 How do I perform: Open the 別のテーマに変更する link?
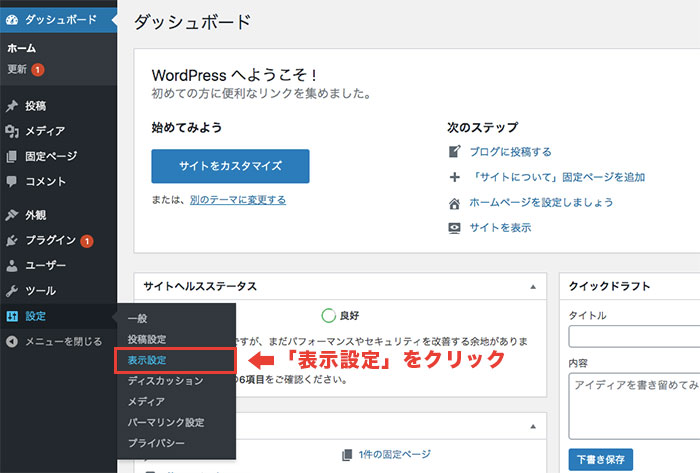[x=238, y=200]
